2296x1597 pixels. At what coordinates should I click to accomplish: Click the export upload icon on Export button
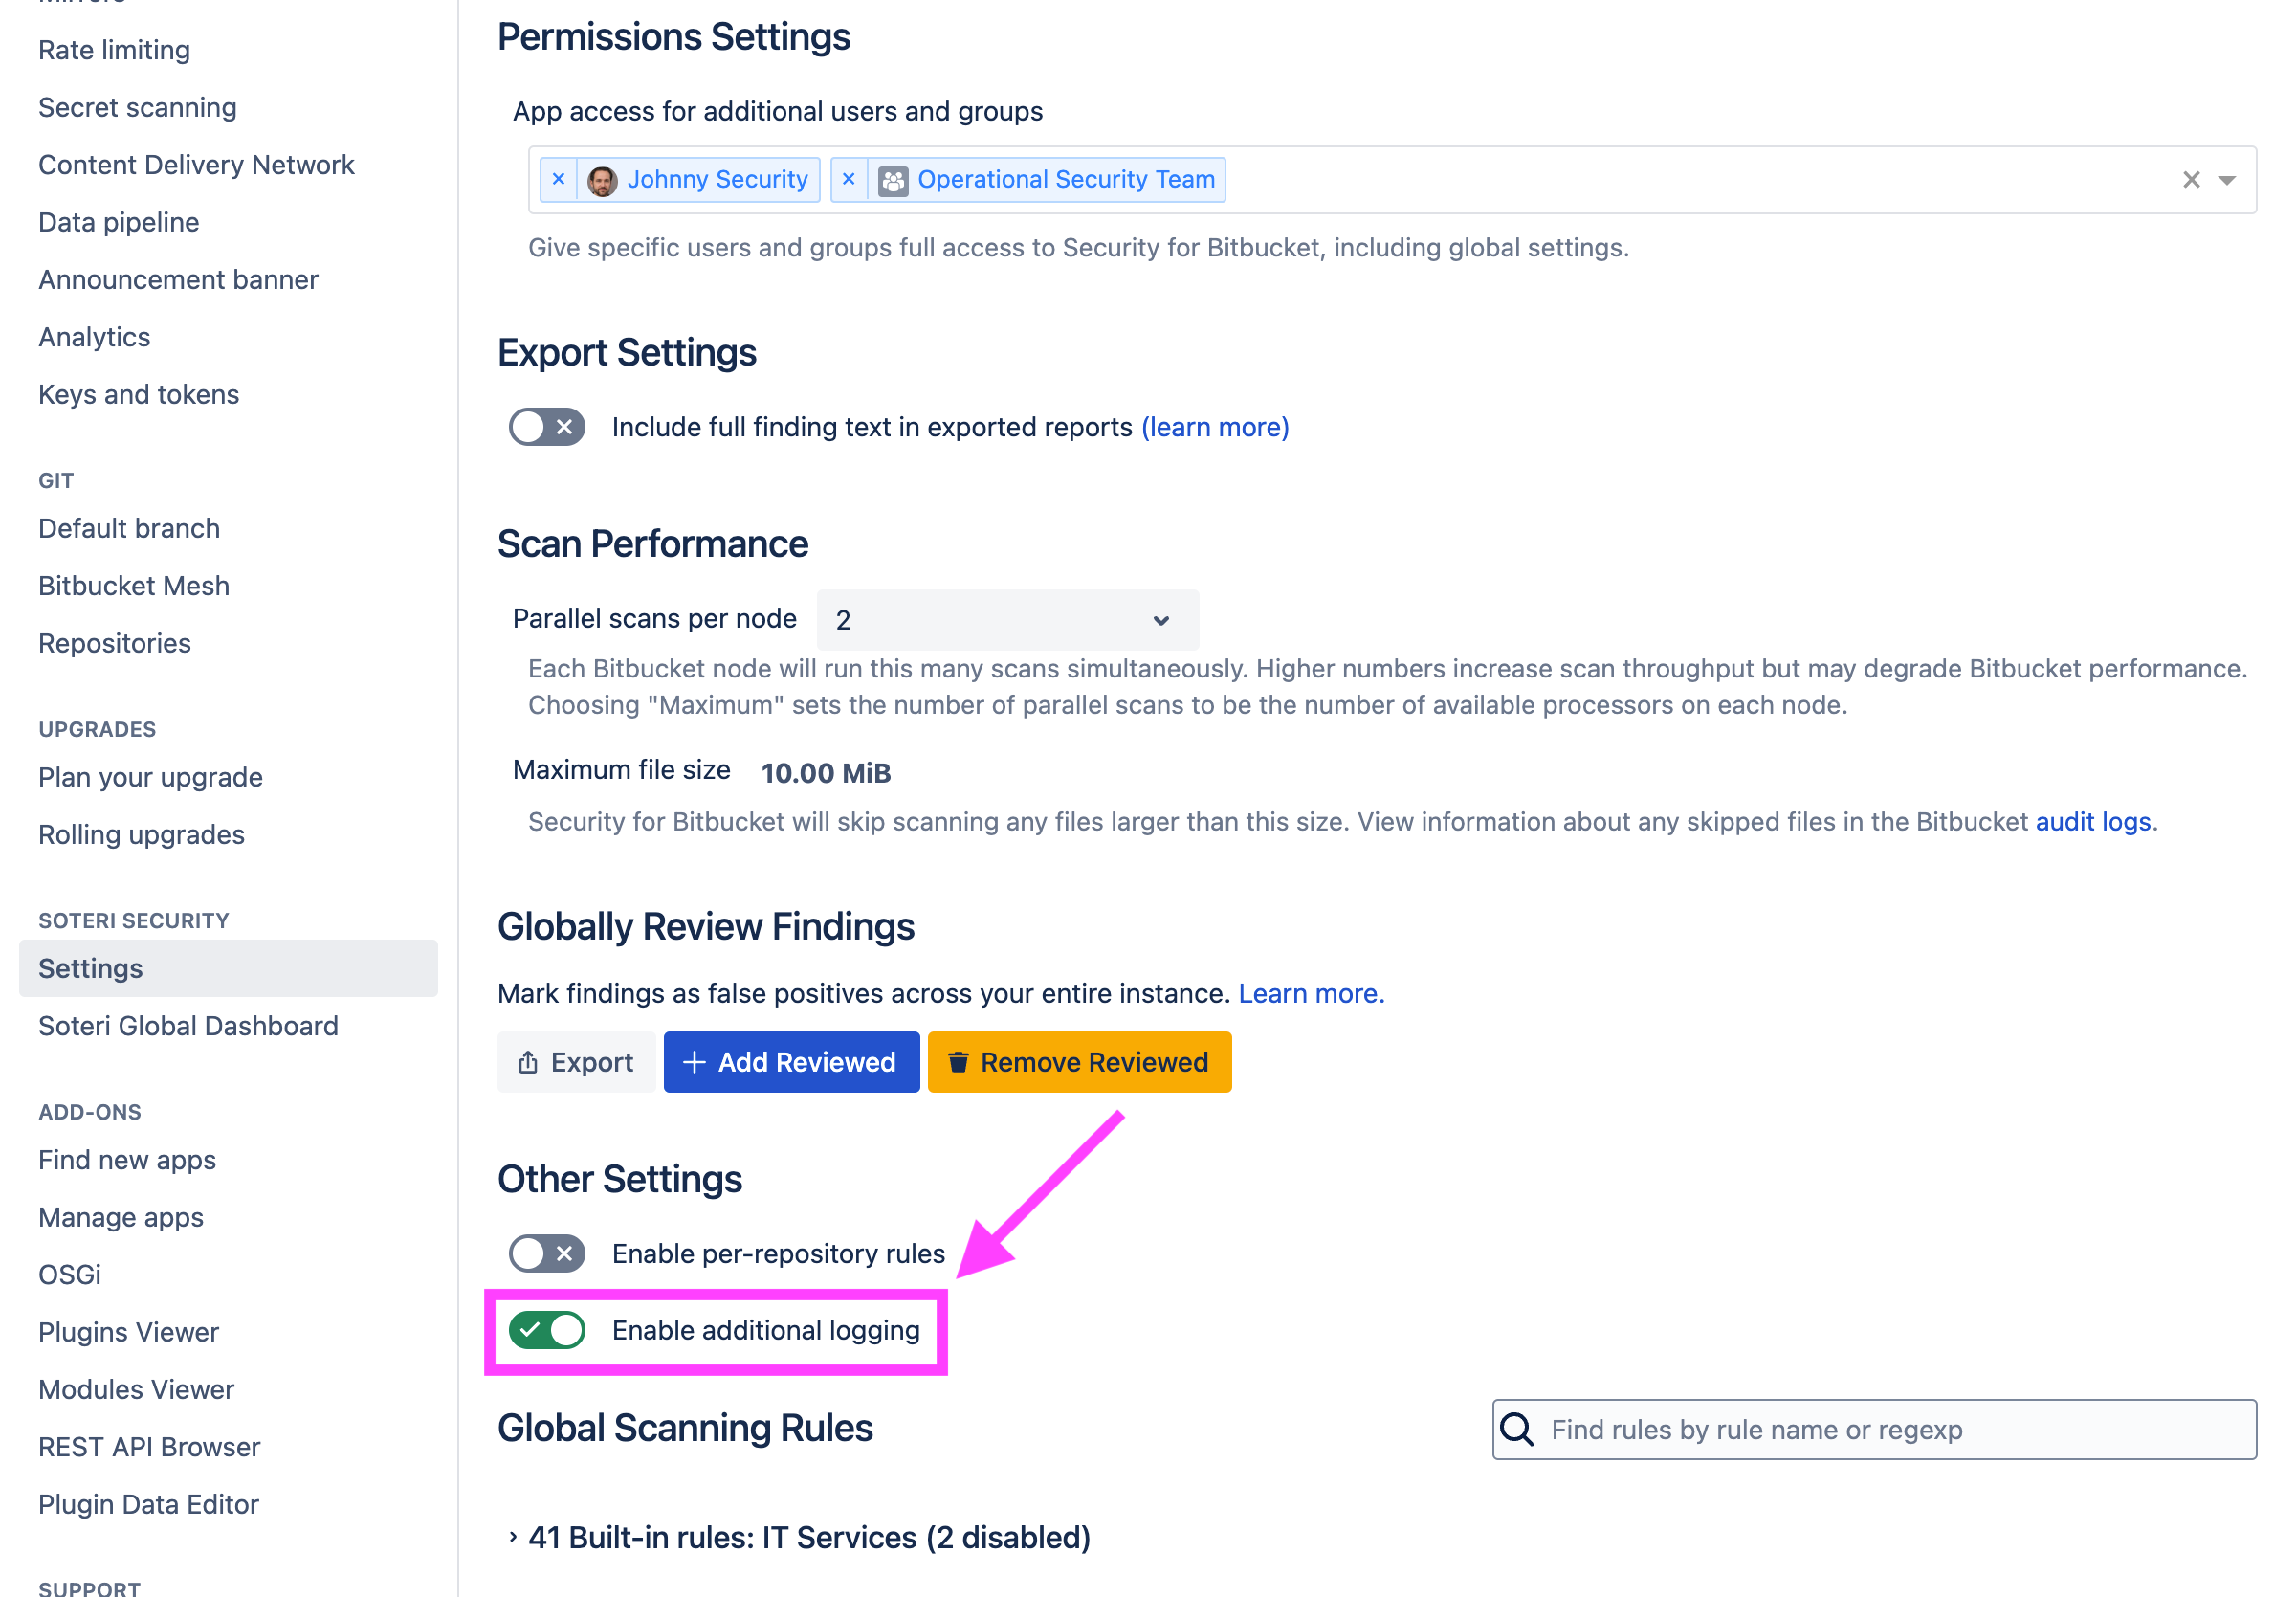[529, 1062]
